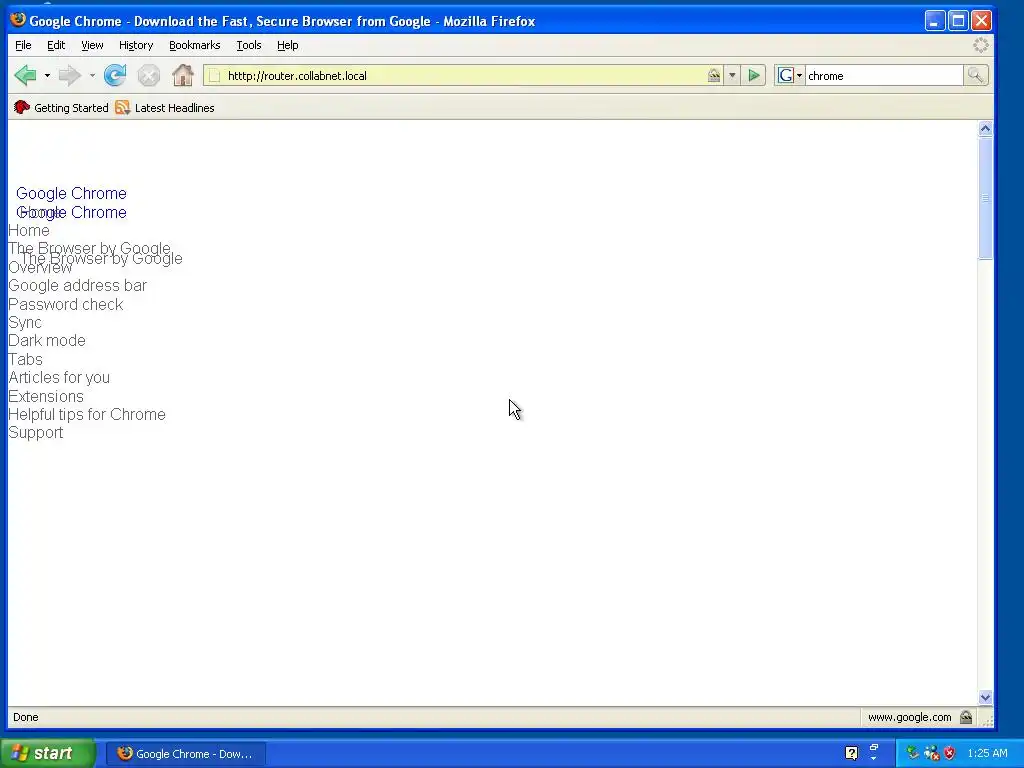Viewport: 1024px width, 768px height.
Task: Click the Getting Started bookmark
Action: point(61,108)
